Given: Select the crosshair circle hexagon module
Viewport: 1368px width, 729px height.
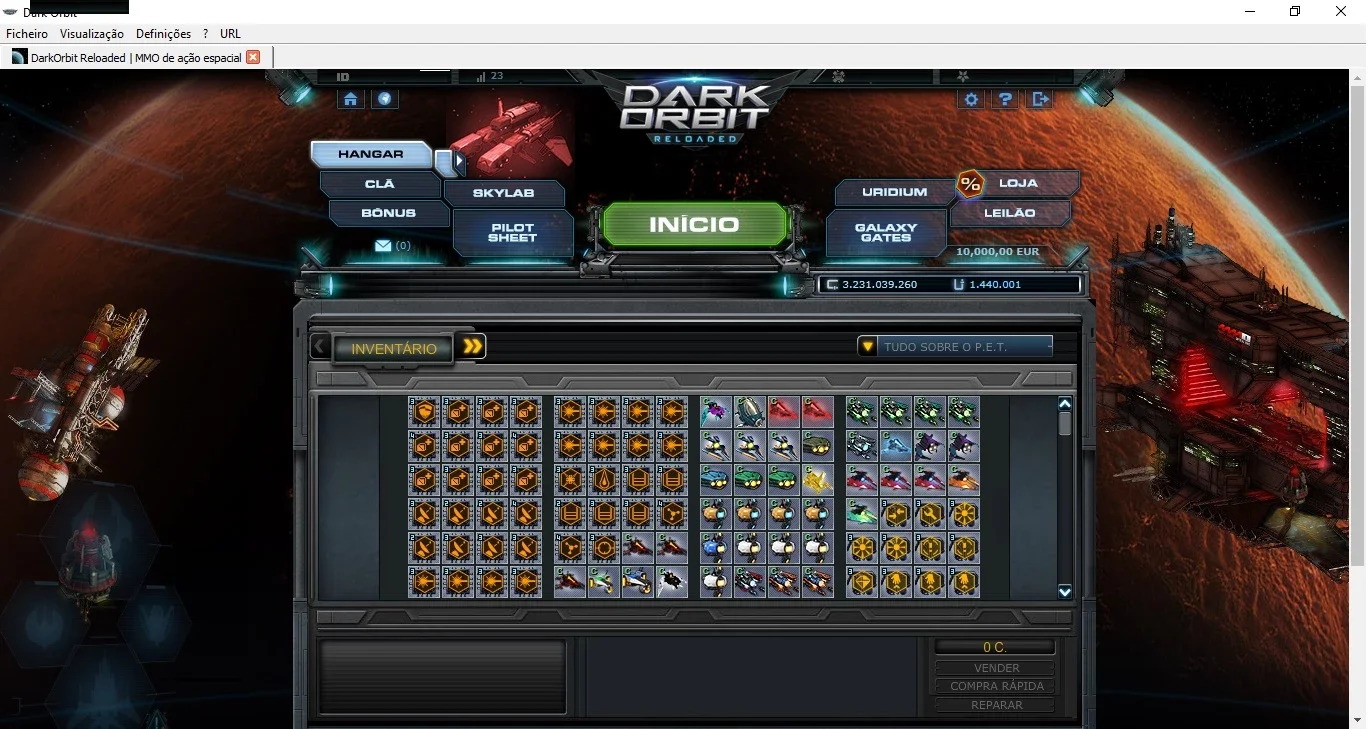Looking at the screenshot, I should (x=604, y=548).
